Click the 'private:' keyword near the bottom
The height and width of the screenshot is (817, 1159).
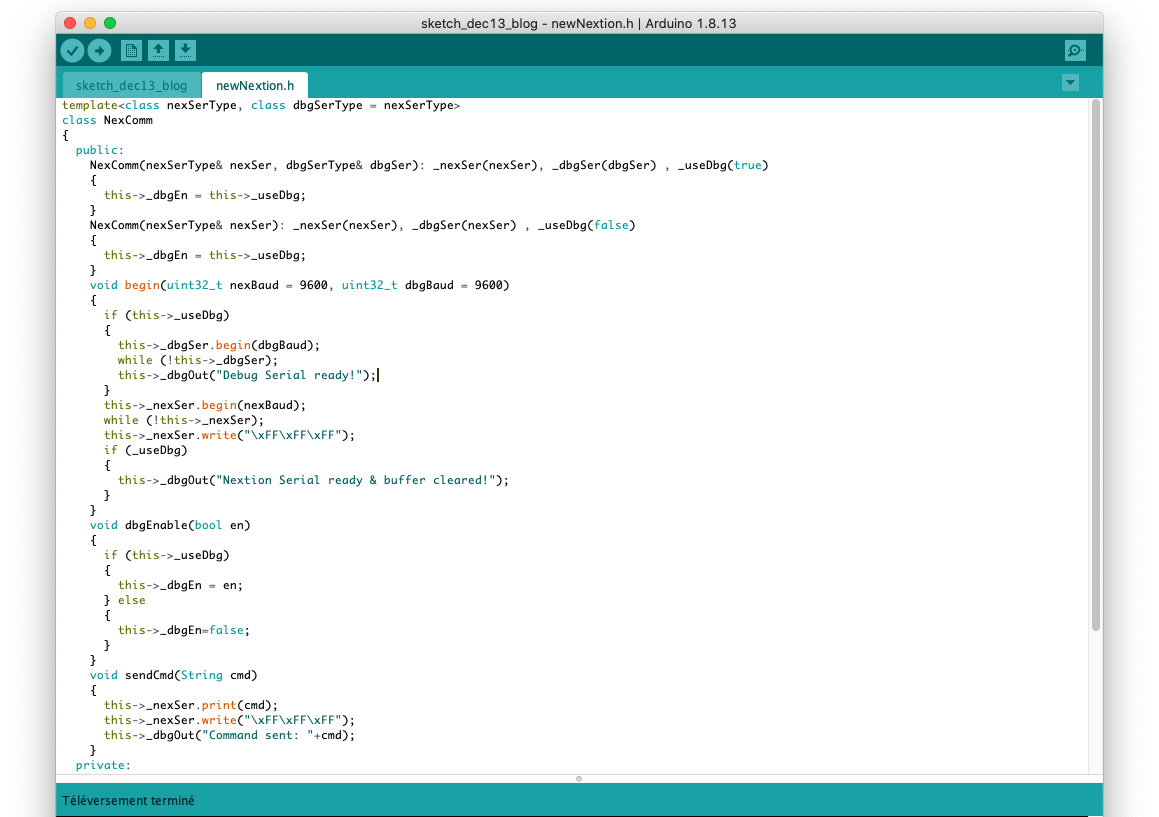click(x=103, y=765)
